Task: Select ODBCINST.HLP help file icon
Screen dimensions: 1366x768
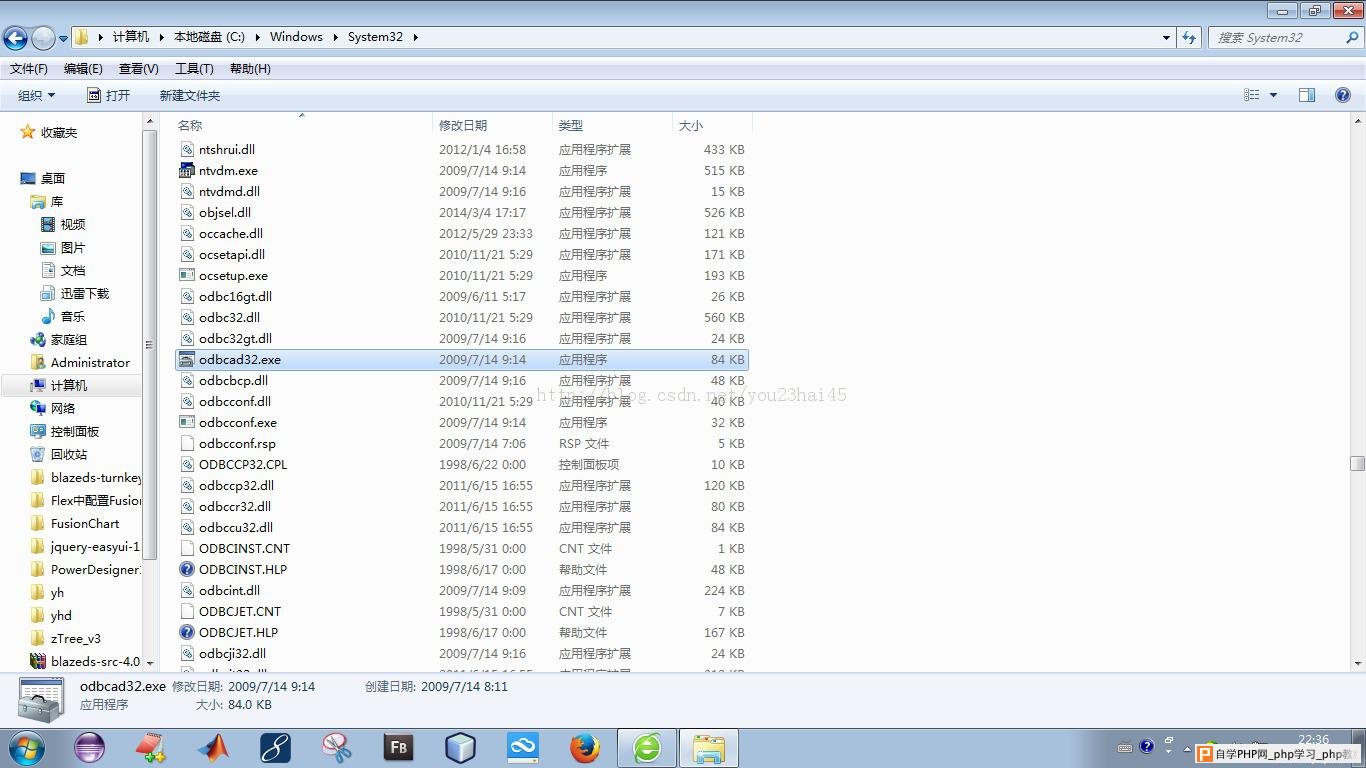Action: [x=186, y=569]
